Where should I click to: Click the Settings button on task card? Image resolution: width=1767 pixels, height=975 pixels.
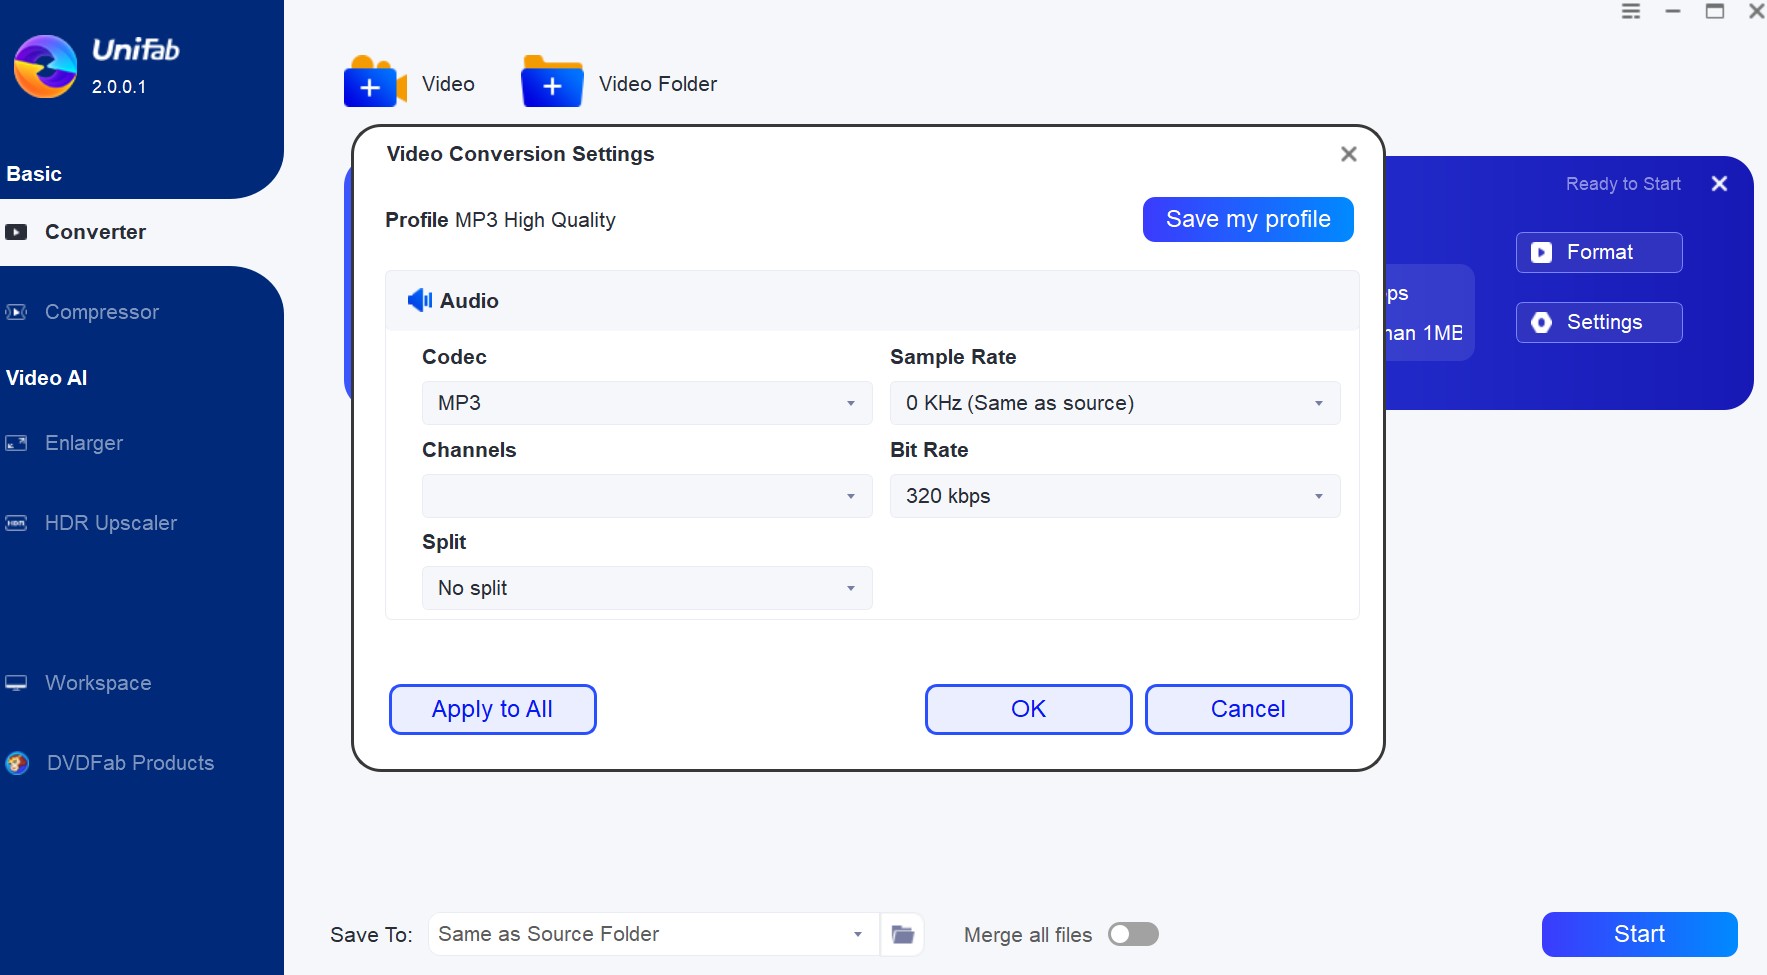(1599, 322)
